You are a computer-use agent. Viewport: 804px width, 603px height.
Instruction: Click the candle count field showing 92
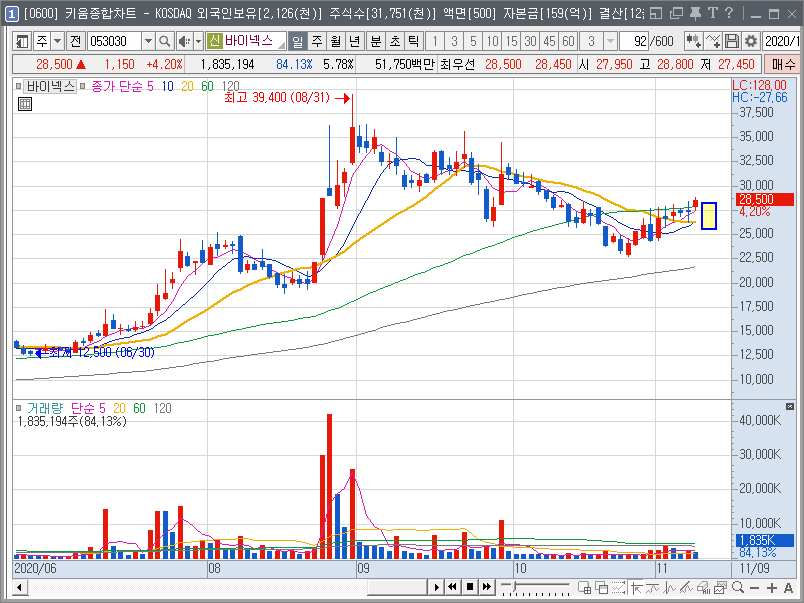[x=634, y=41]
